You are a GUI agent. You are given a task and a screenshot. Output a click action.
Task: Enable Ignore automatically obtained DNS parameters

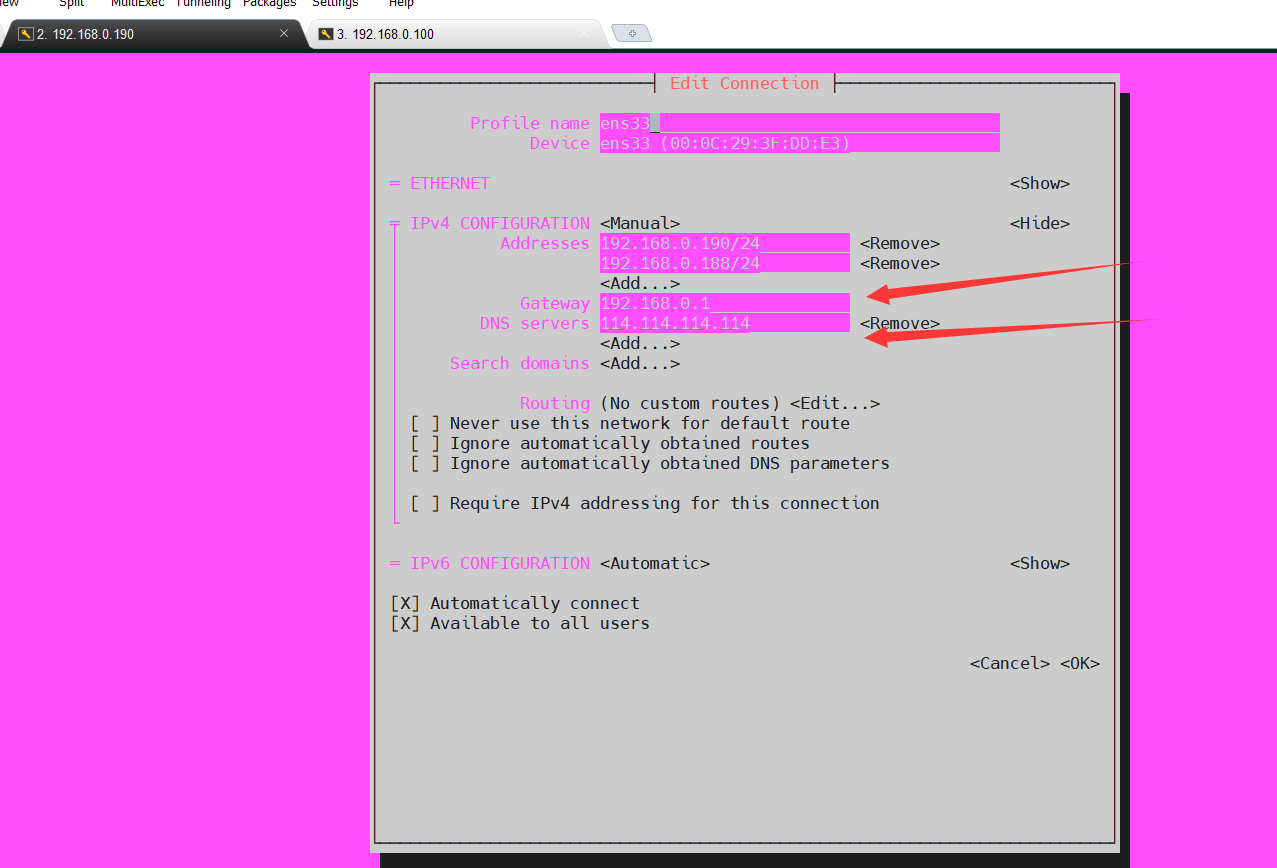[x=425, y=463]
